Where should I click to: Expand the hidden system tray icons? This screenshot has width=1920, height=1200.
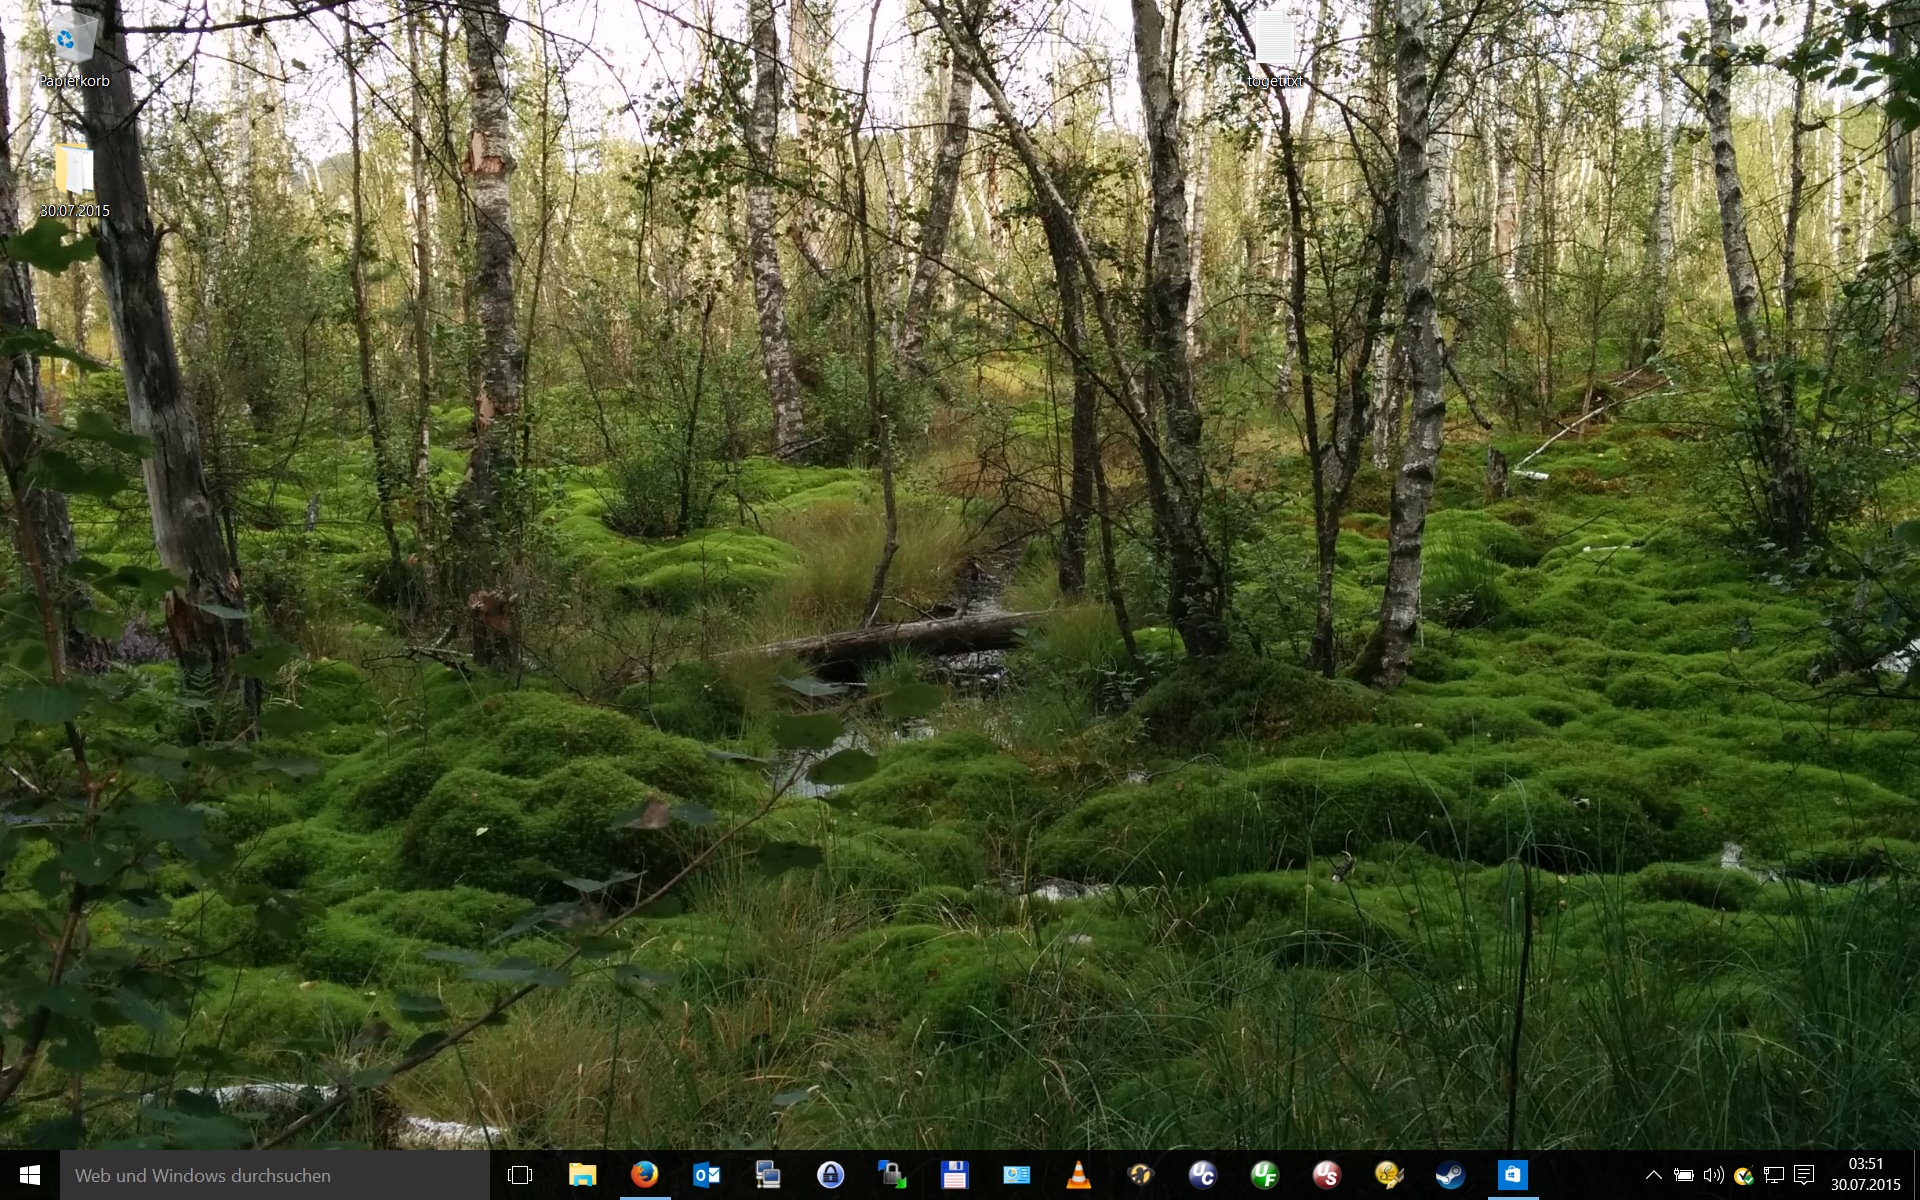click(x=1653, y=1175)
